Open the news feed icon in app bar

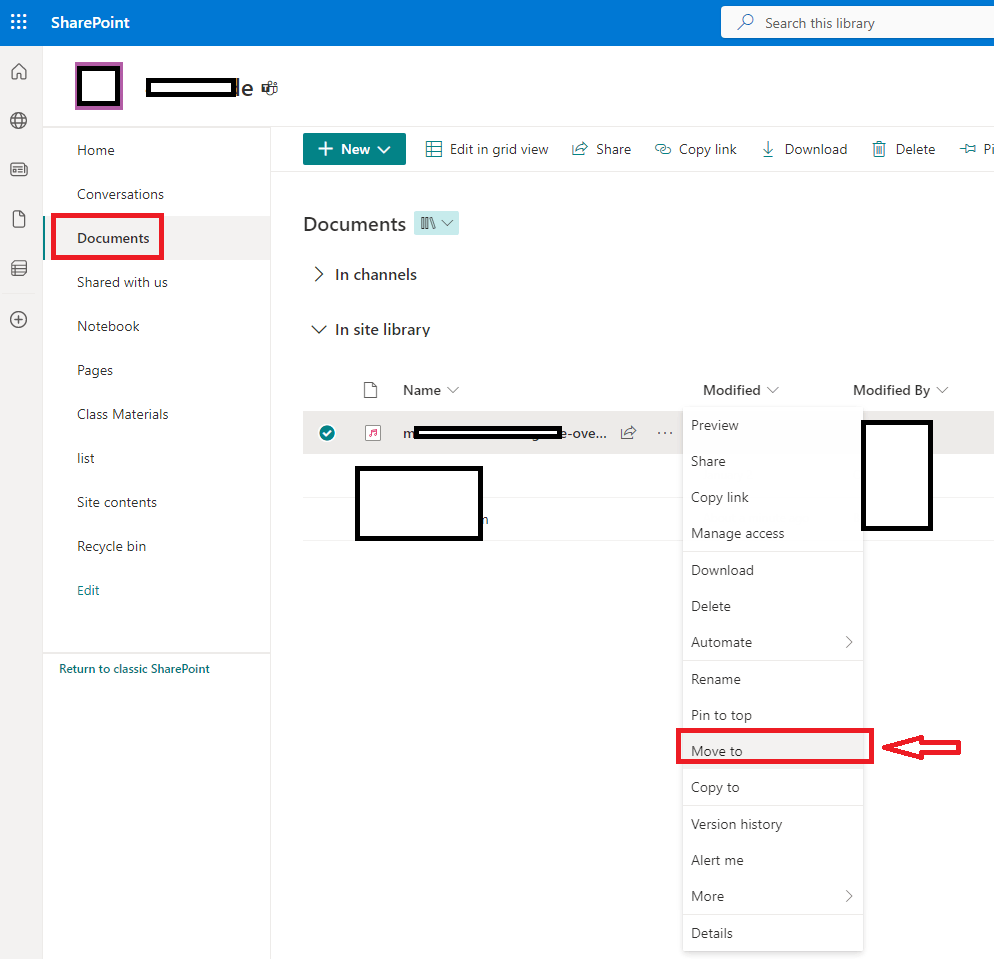point(19,170)
